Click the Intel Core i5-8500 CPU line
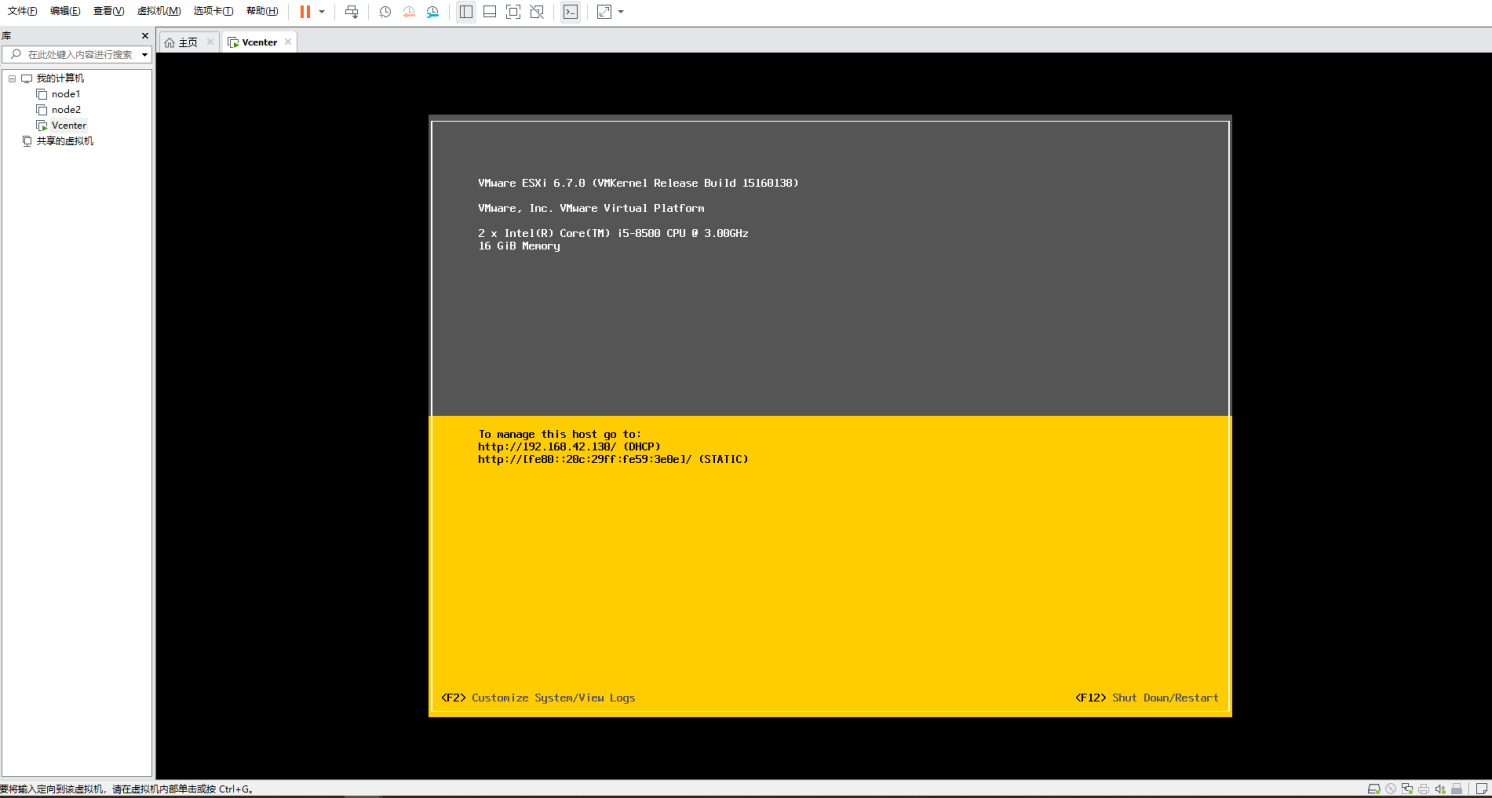 coord(613,233)
